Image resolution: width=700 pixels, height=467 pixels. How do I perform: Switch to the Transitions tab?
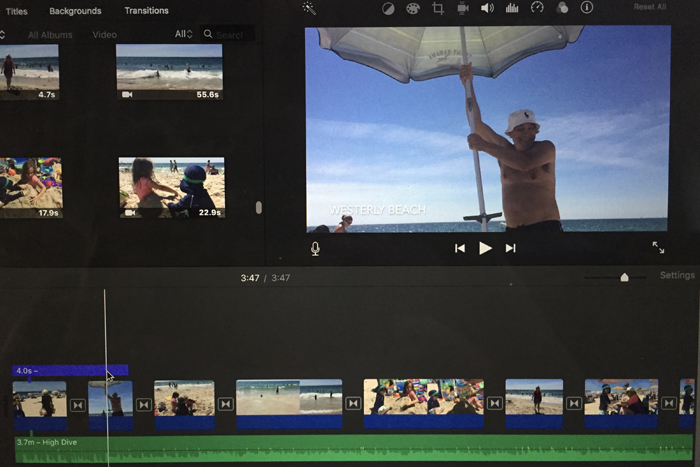pyautogui.click(x=146, y=11)
